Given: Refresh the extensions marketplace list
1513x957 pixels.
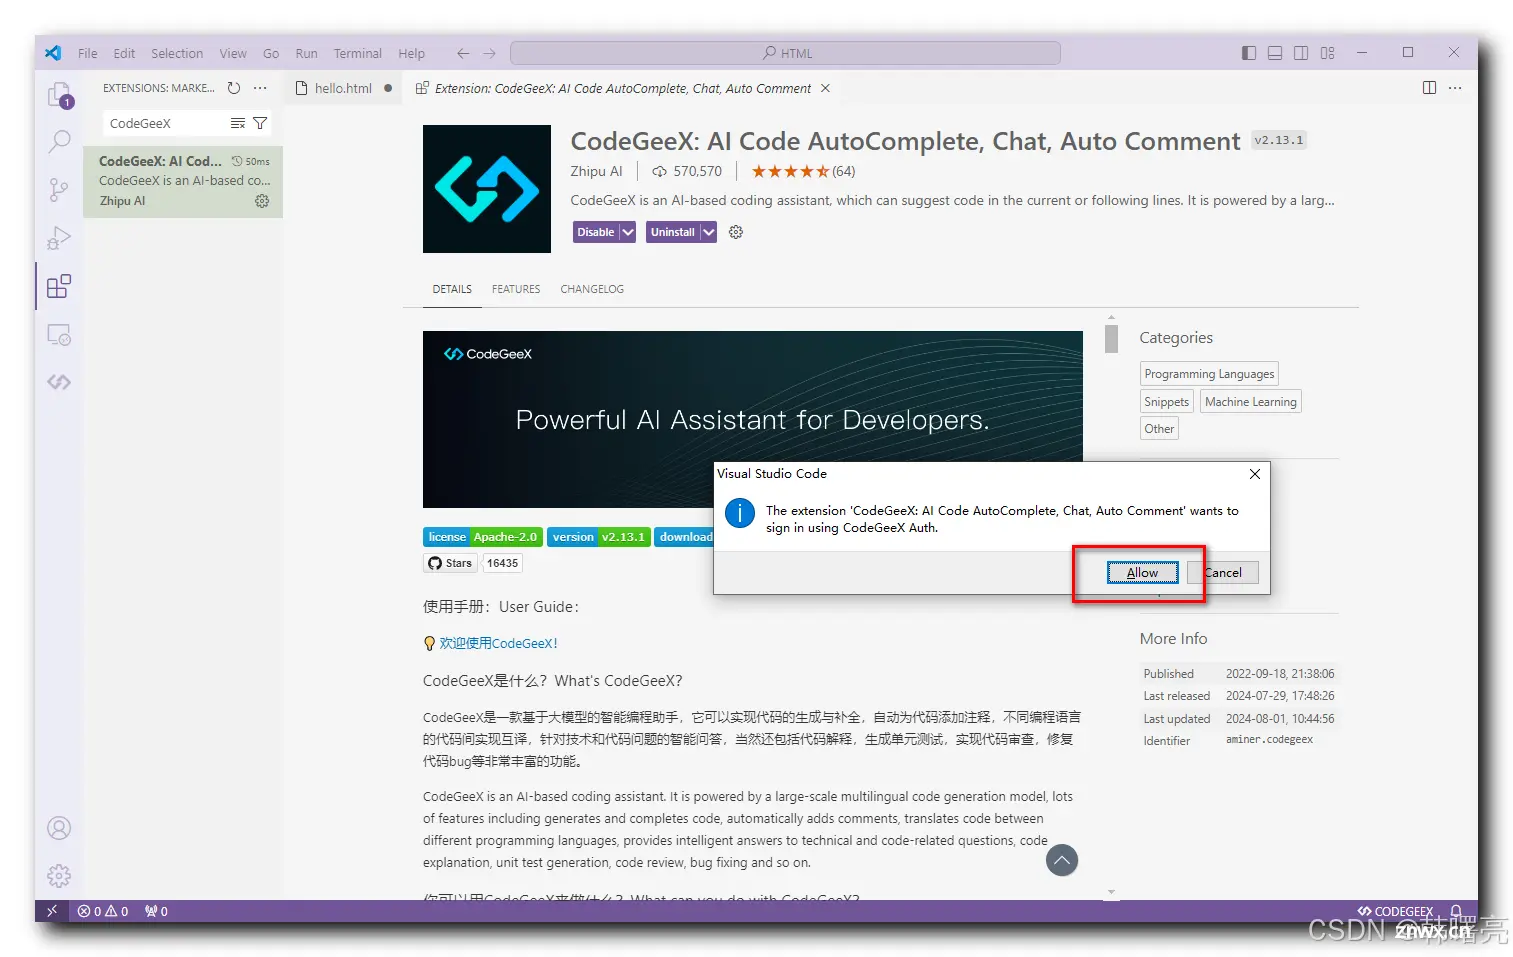Looking at the screenshot, I should (234, 88).
